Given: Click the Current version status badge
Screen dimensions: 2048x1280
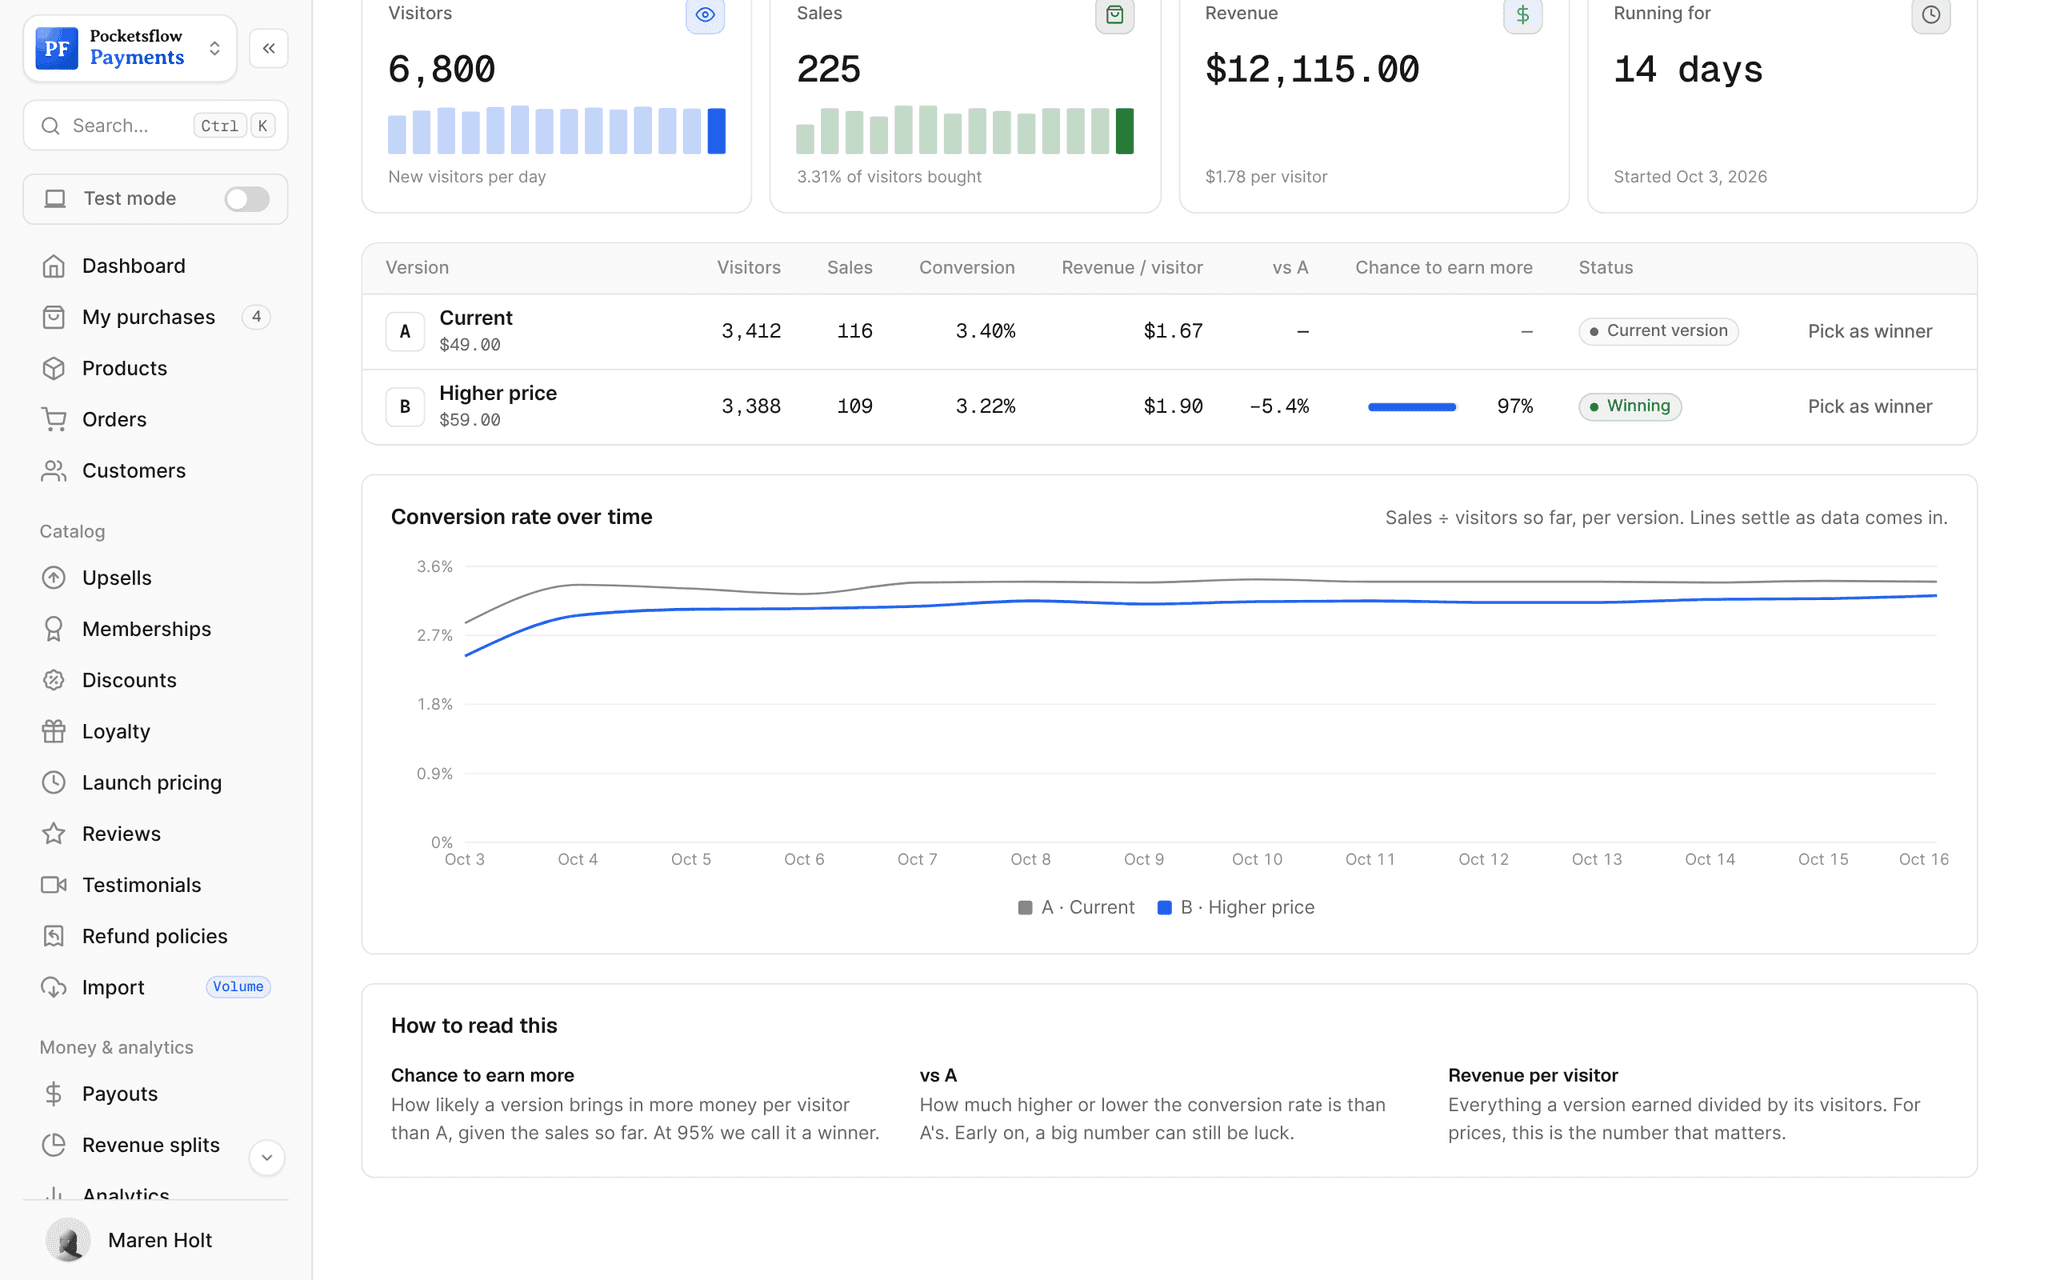Looking at the screenshot, I should [1658, 331].
